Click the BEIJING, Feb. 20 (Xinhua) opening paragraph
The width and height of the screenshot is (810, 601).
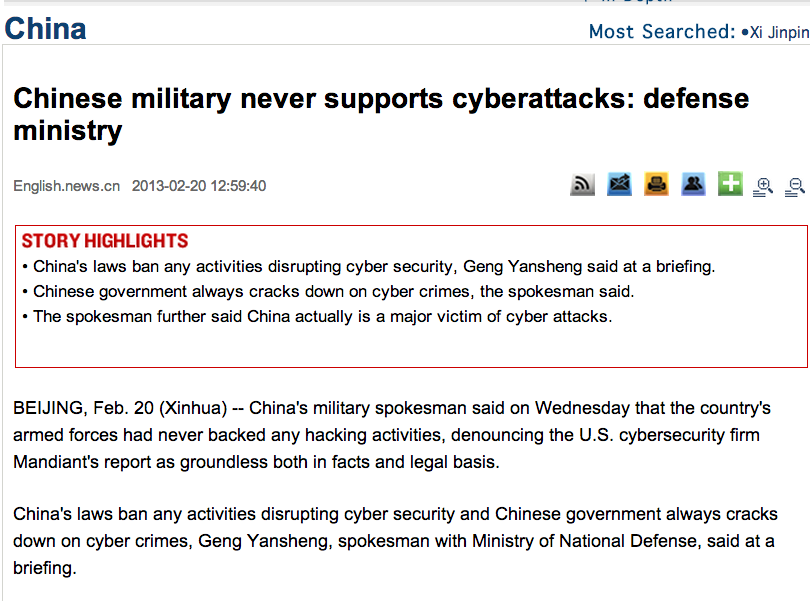point(392,435)
